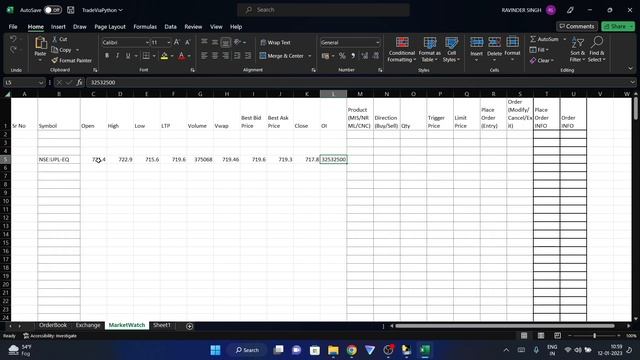This screenshot has width=640, height=360.
Task: Open the Page Layout tab
Action: pyautogui.click(x=110, y=27)
